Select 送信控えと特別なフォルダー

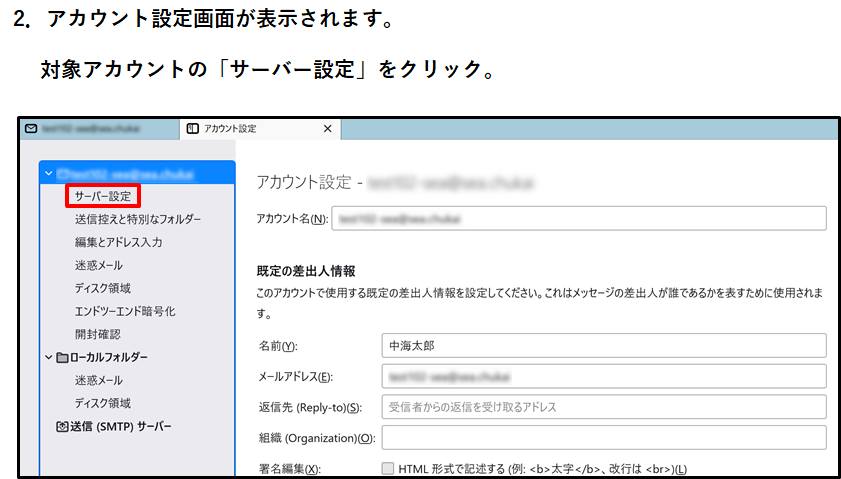[137, 219]
